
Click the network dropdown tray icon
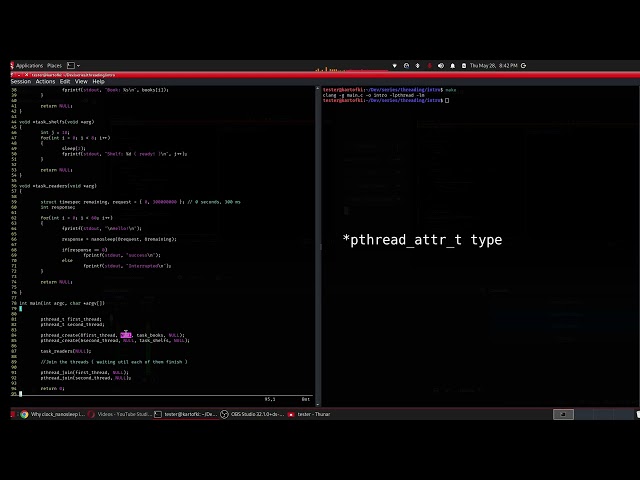(x=395, y=66)
